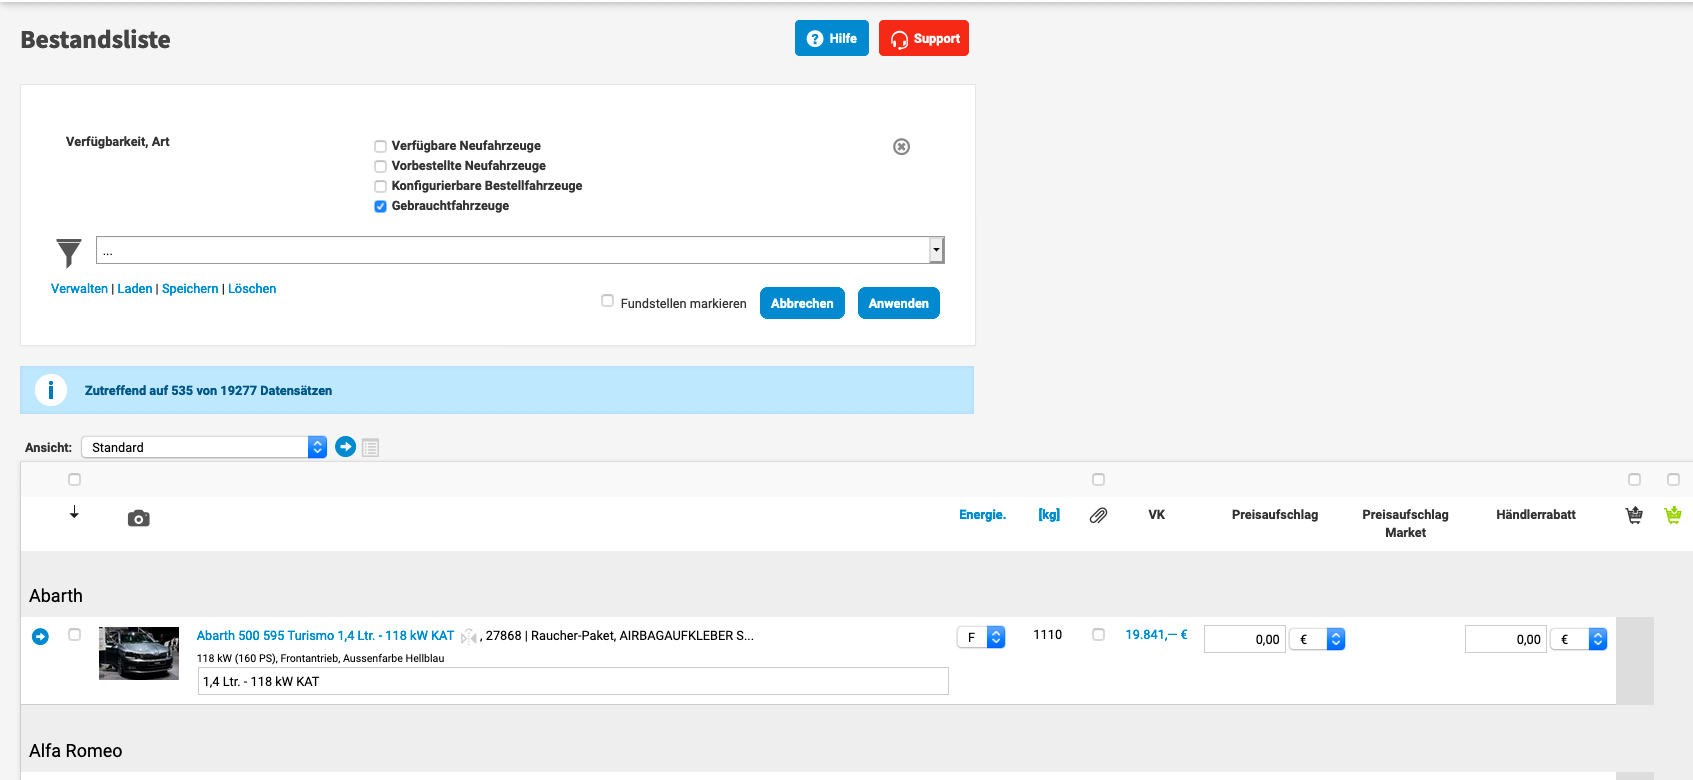Click the camera icon column header
The width and height of the screenshot is (1693, 780).
(x=139, y=518)
